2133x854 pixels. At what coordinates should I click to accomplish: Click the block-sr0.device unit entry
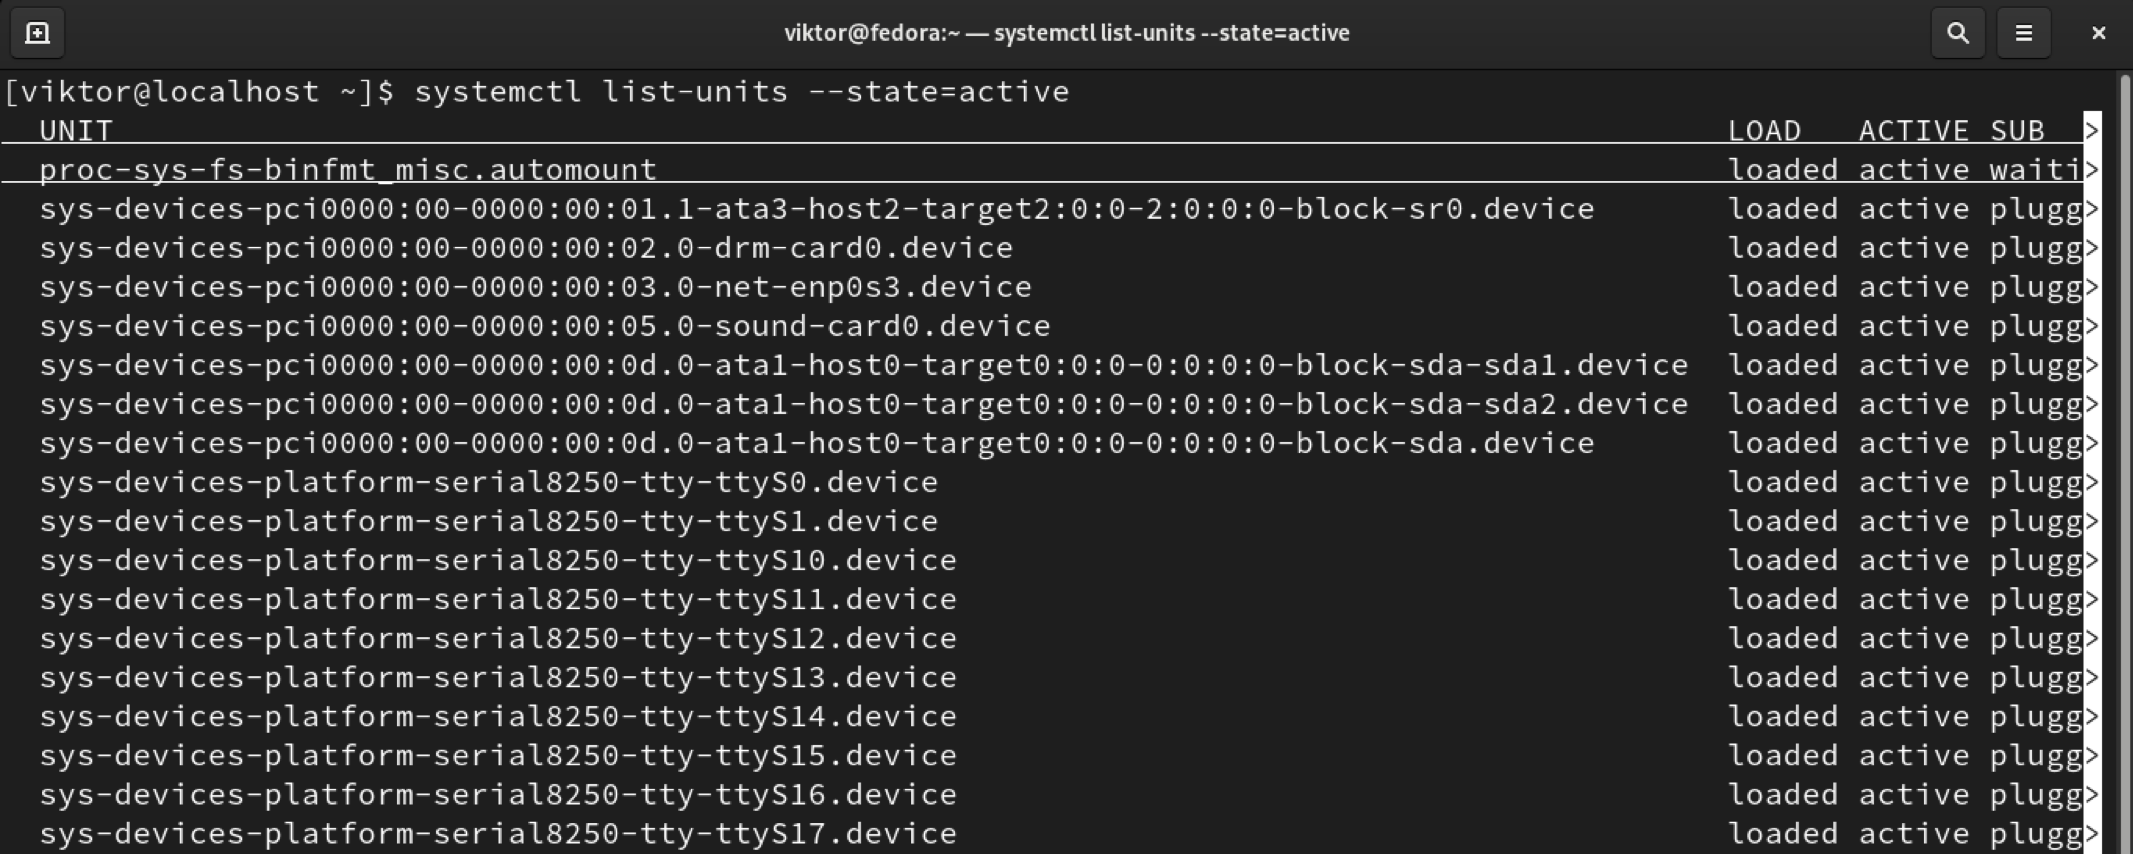pyautogui.click(x=816, y=209)
